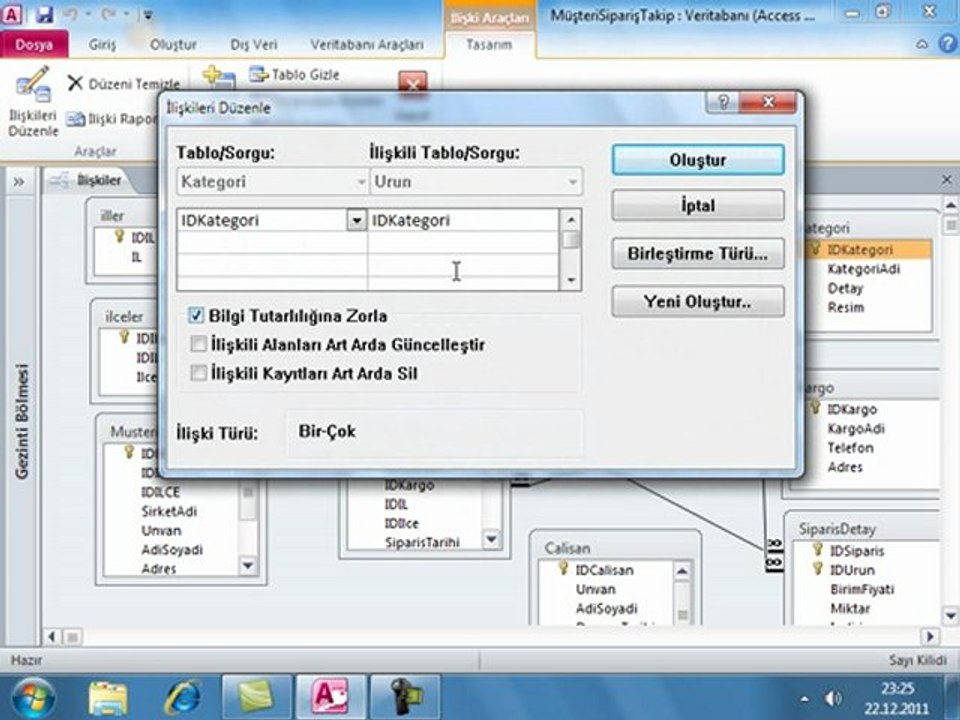Click the Access application icon at top-left

pyautogui.click(x=12, y=13)
